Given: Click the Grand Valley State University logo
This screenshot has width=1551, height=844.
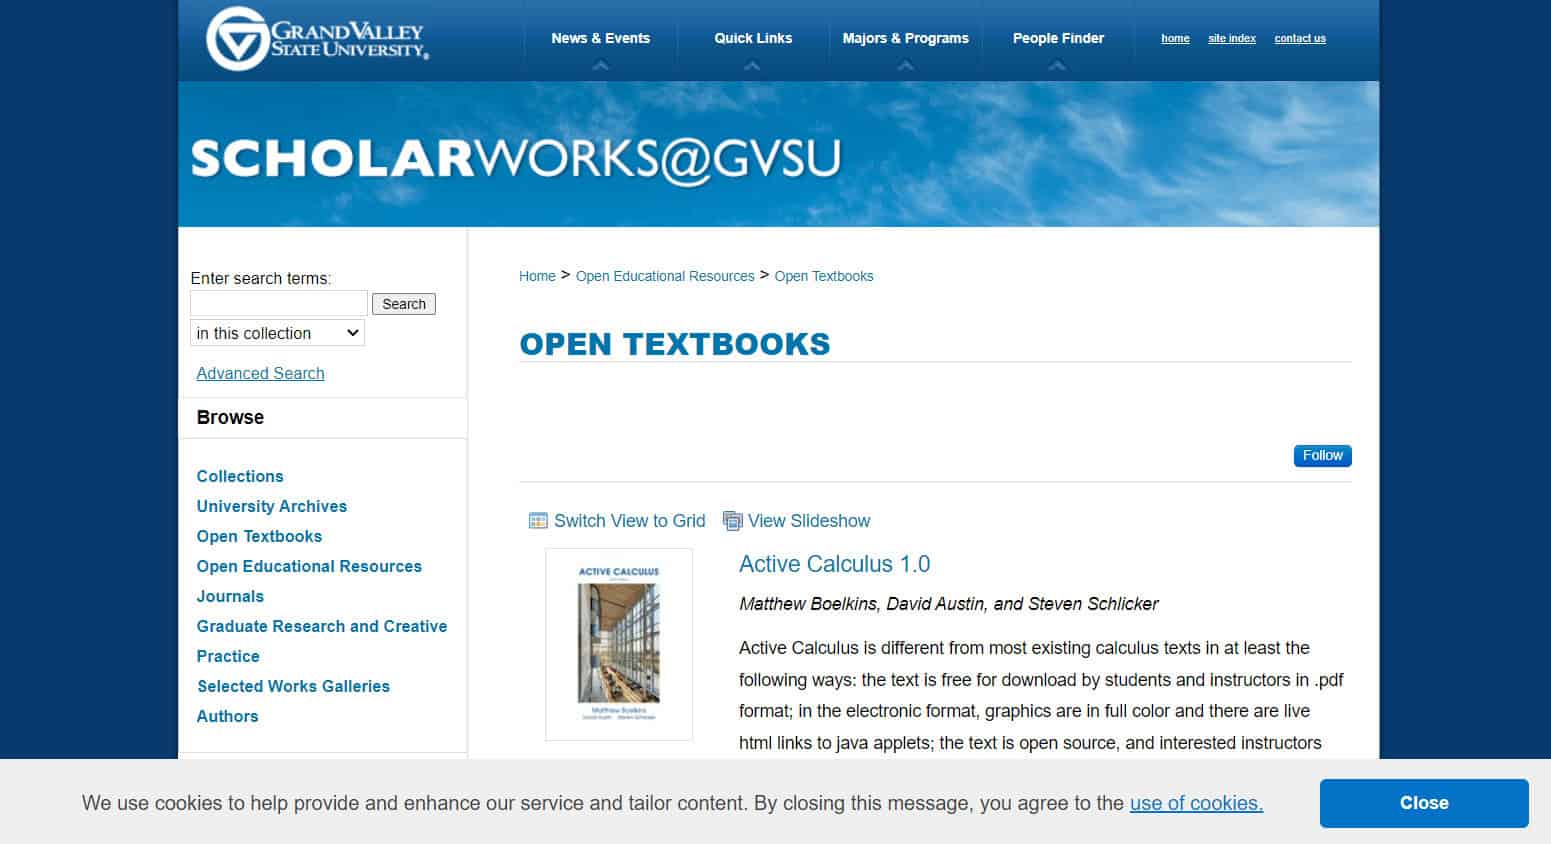Looking at the screenshot, I should point(317,39).
